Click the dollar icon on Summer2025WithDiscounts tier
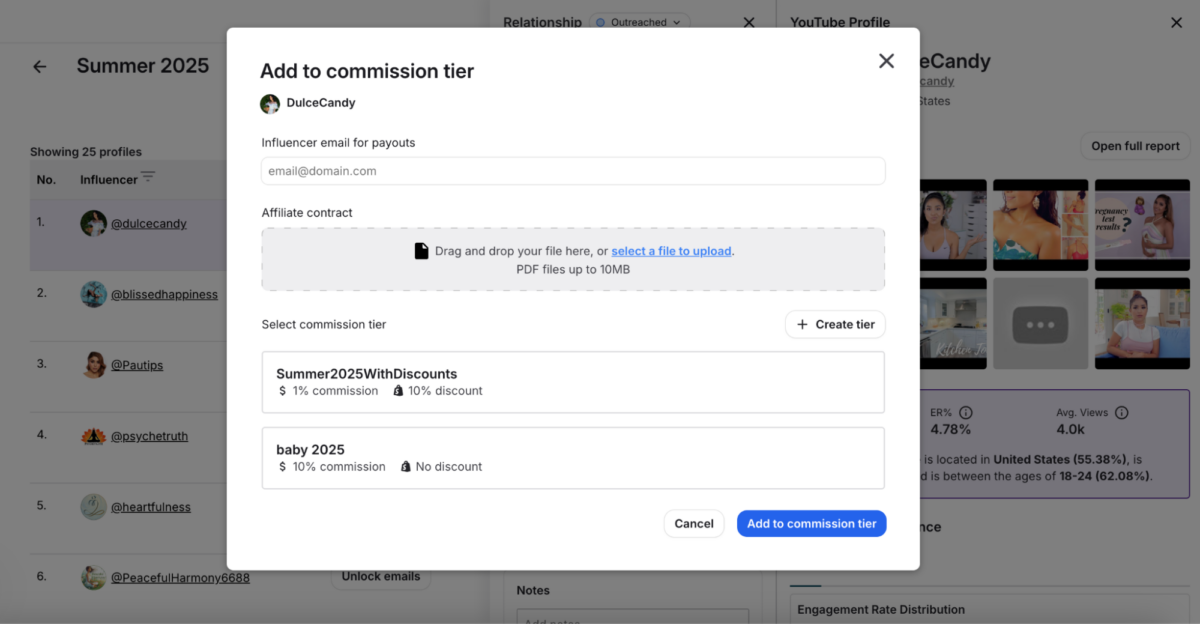The image size is (1200, 624). click(x=281, y=391)
